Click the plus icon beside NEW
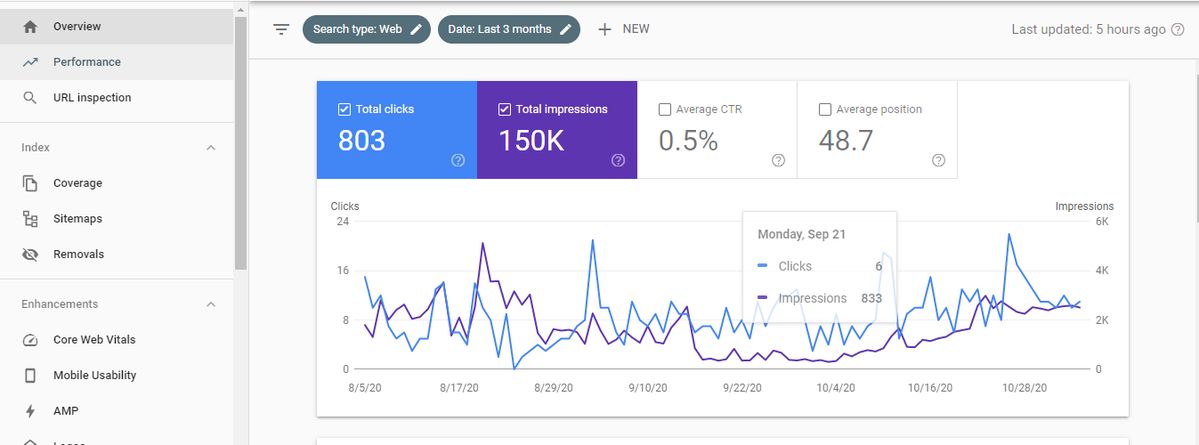 point(605,29)
